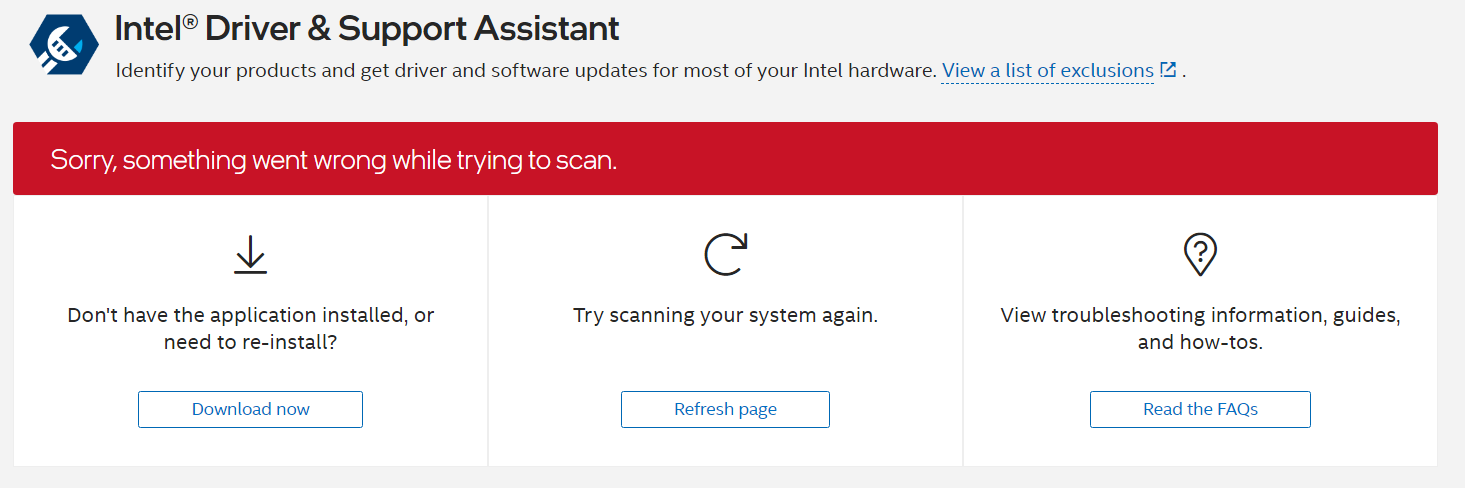This screenshot has width=1465, height=488.
Task: Click 'Sorry, something went wrong' message text
Action: 333,159
